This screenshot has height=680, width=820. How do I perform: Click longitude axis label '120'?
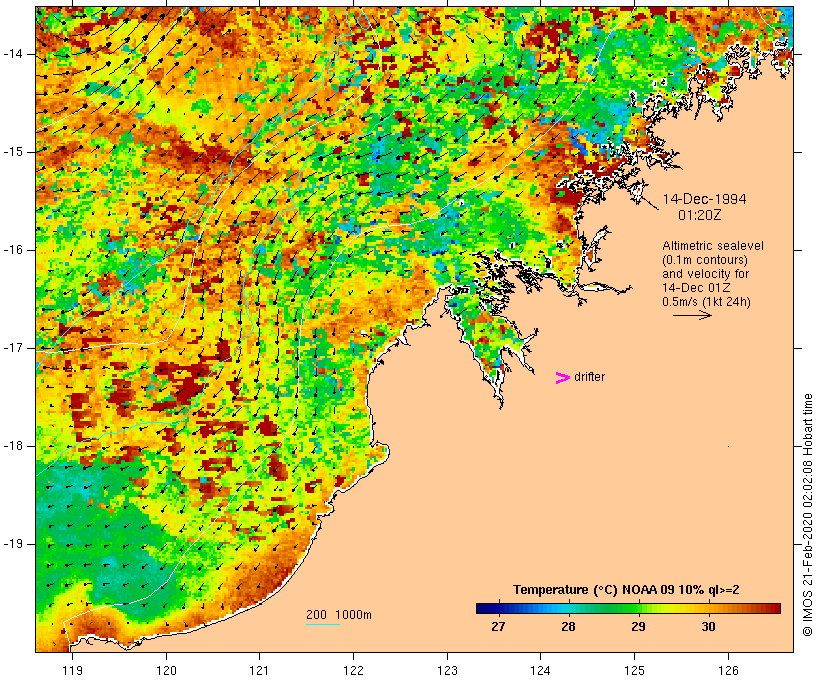tap(166, 671)
